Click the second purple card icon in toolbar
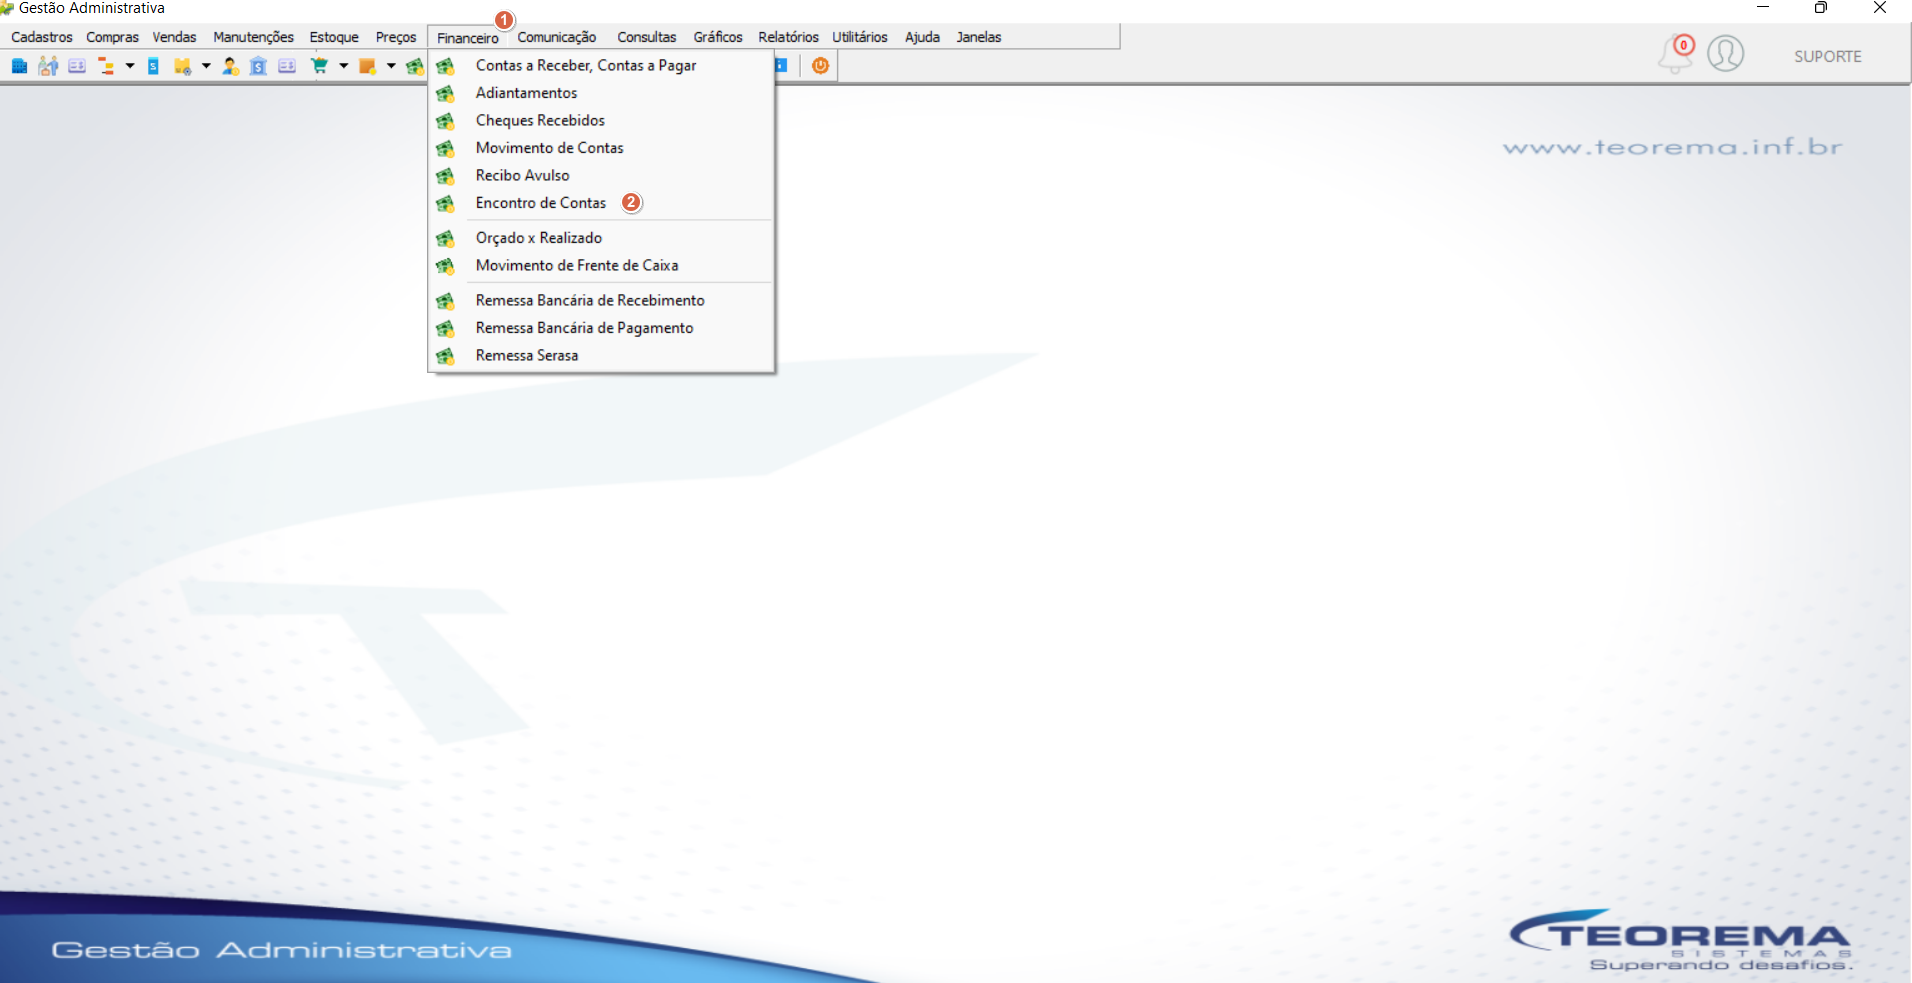 coord(287,66)
